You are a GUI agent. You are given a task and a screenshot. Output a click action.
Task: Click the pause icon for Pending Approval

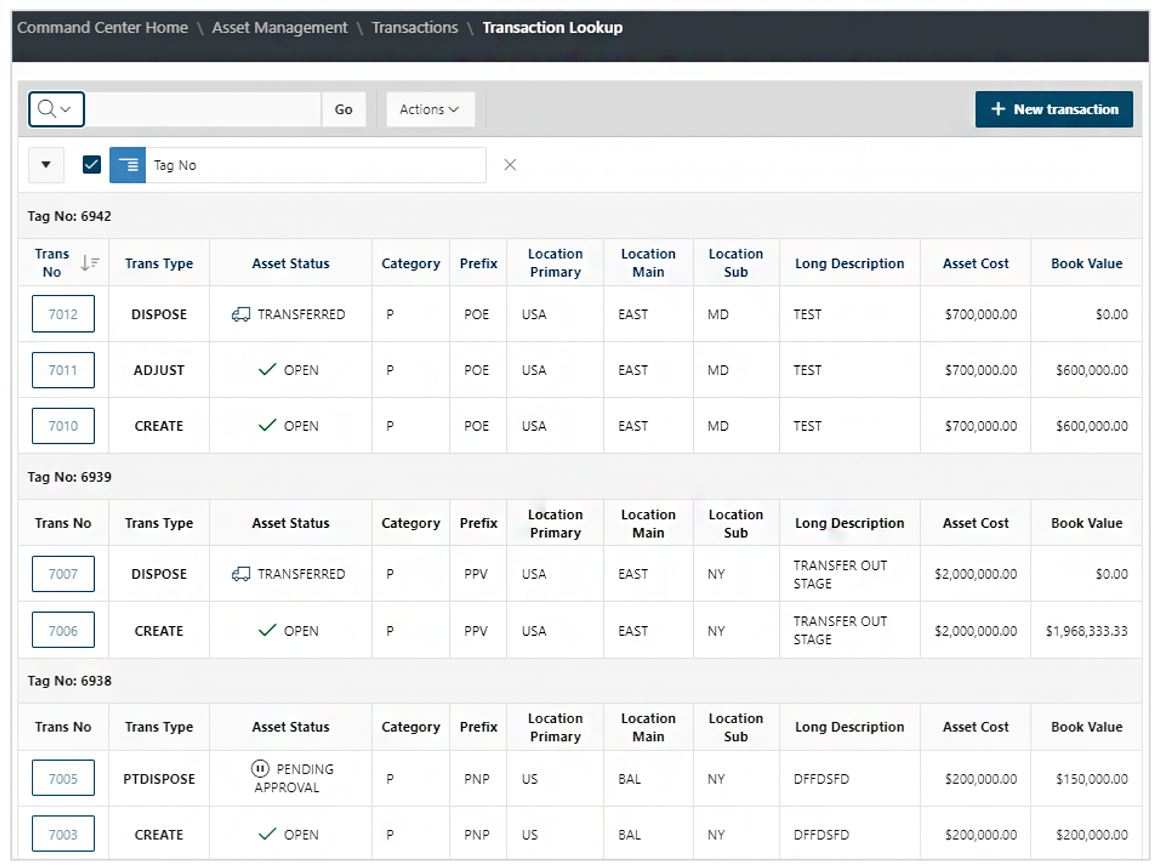coord(260,769)
